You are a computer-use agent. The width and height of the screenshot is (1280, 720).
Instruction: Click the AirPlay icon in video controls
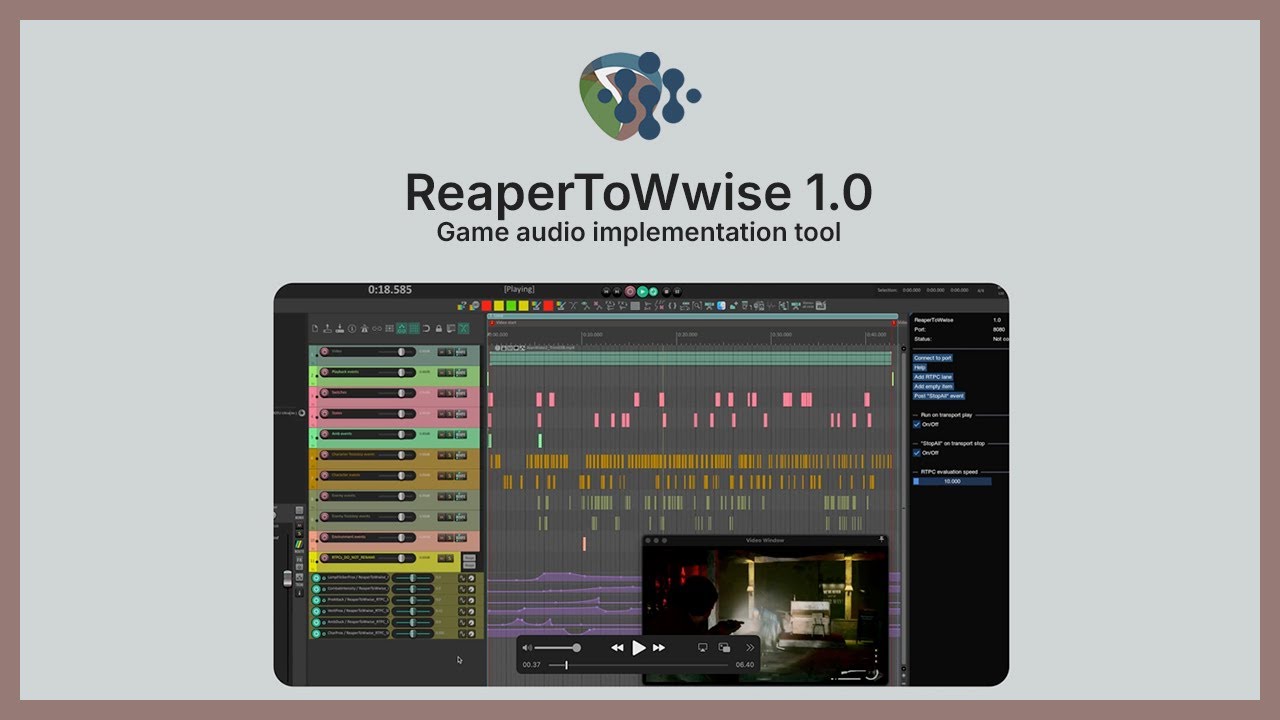tap(702, 648)
